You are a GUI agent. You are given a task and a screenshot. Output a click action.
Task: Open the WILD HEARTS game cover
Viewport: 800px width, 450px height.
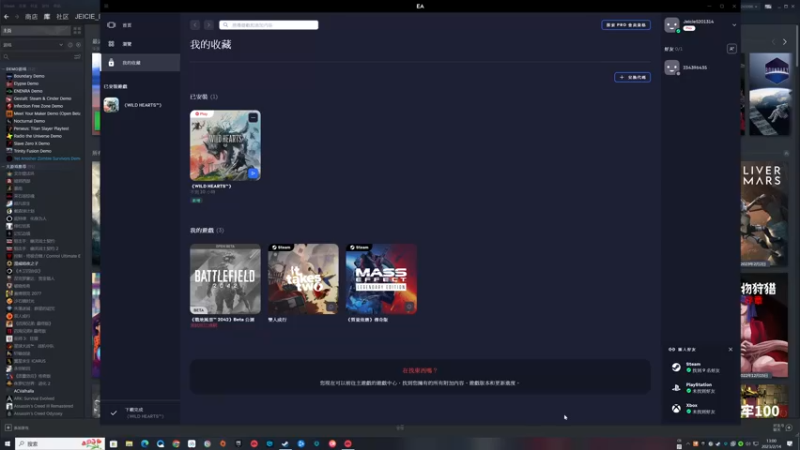point(225,145)
